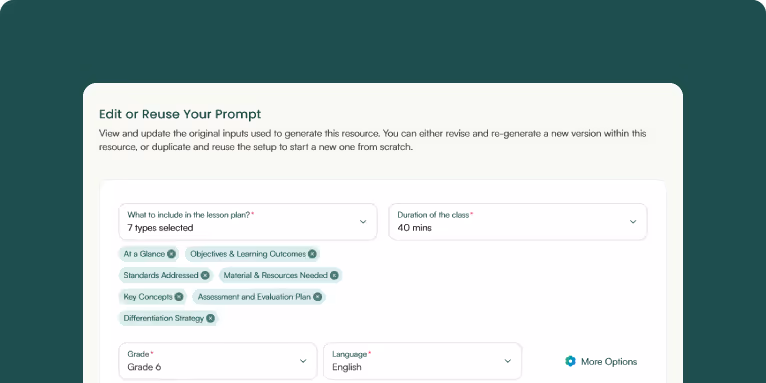Click the 'At a Glance' chip label
This screenshot has width=766, height=383.
(x=144, y=254)
